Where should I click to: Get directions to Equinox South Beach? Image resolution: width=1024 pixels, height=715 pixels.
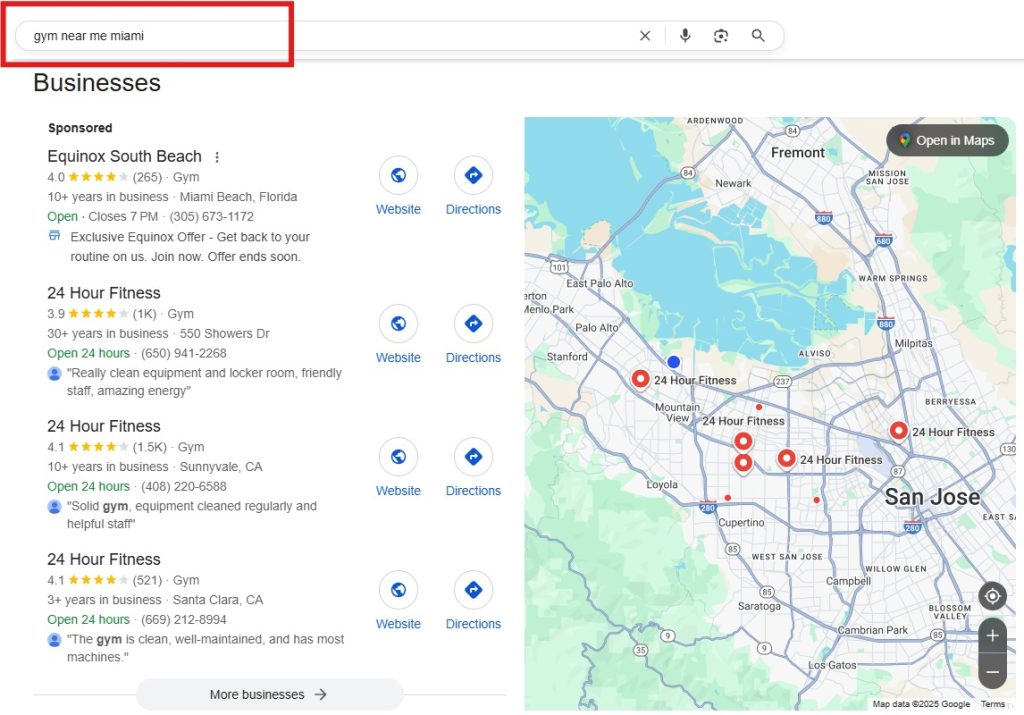click(473, 176)
